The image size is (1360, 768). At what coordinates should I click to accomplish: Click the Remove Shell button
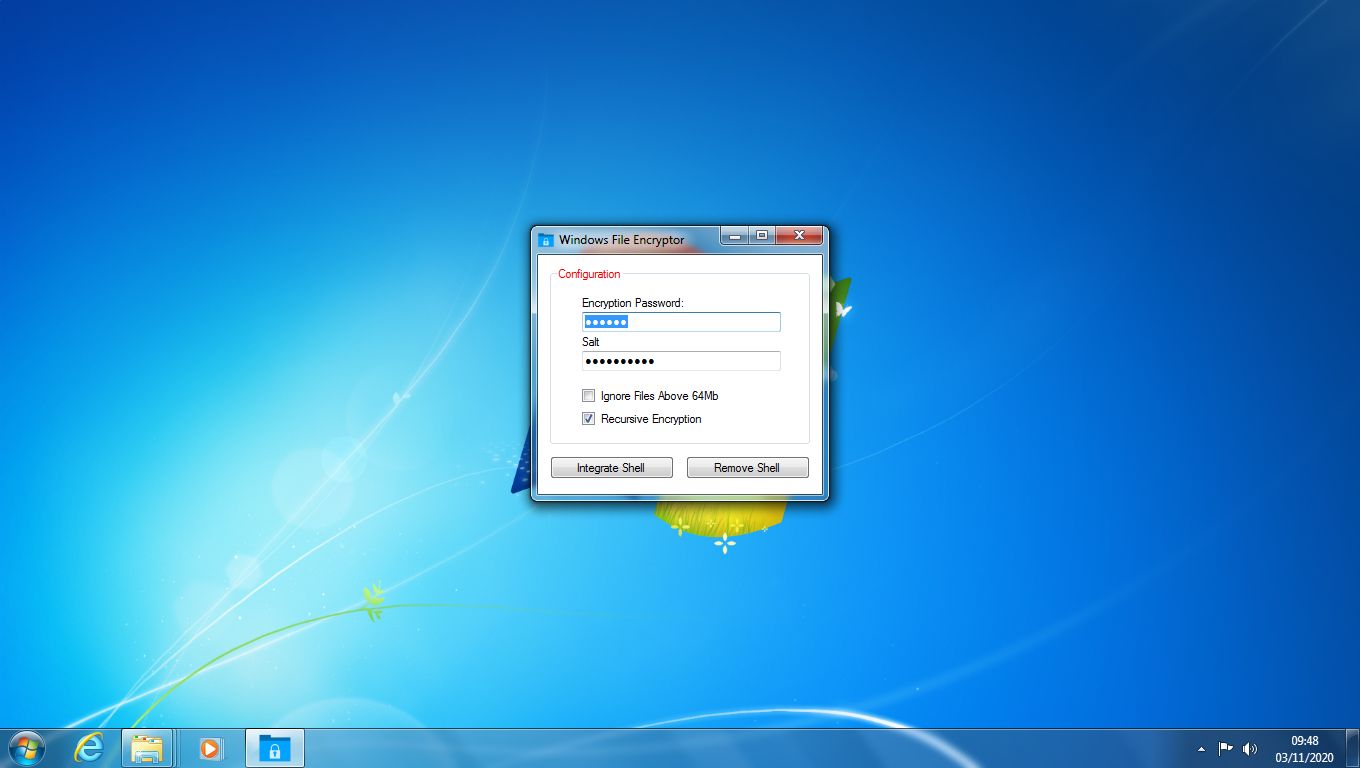click(x=747, y=468)
